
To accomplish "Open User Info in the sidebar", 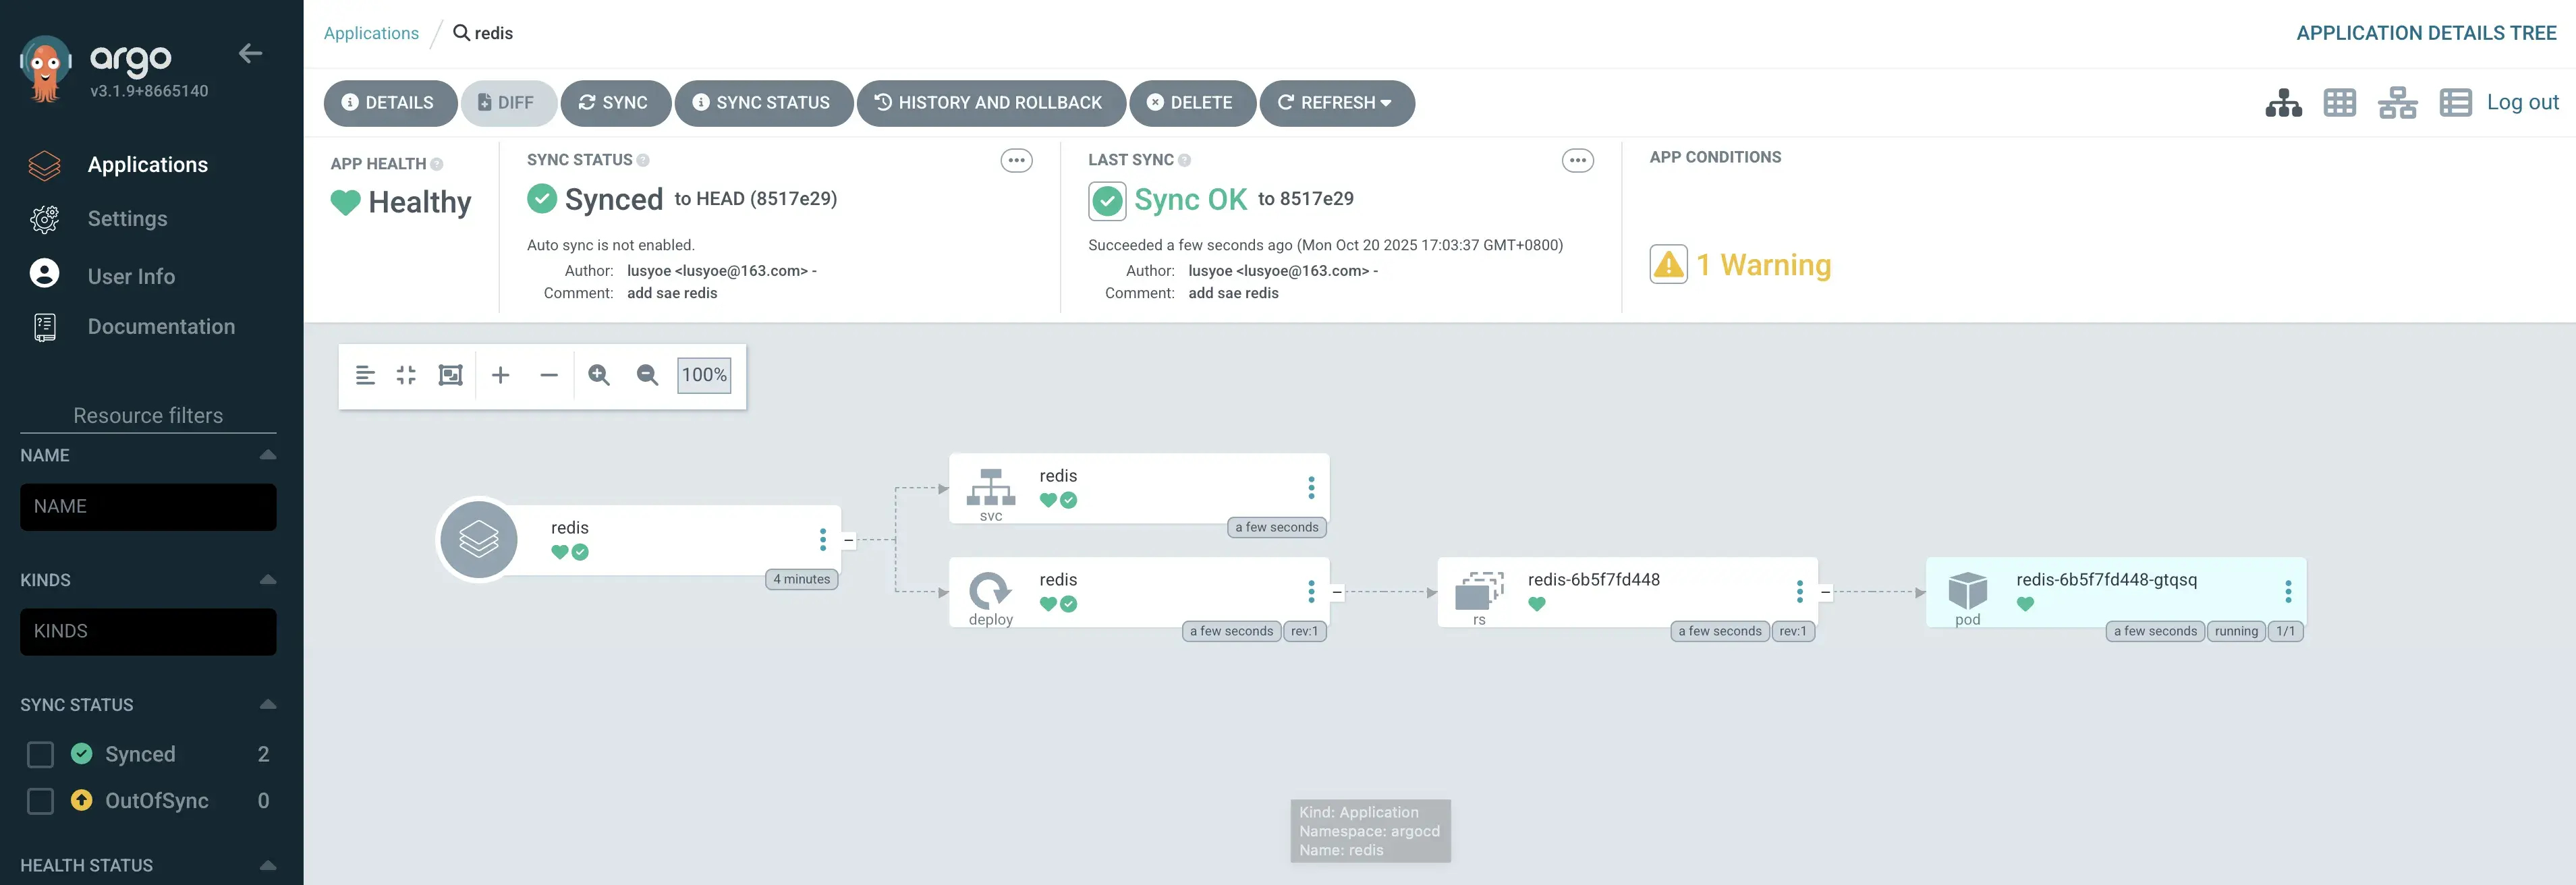I will click(x=131, y=276).
